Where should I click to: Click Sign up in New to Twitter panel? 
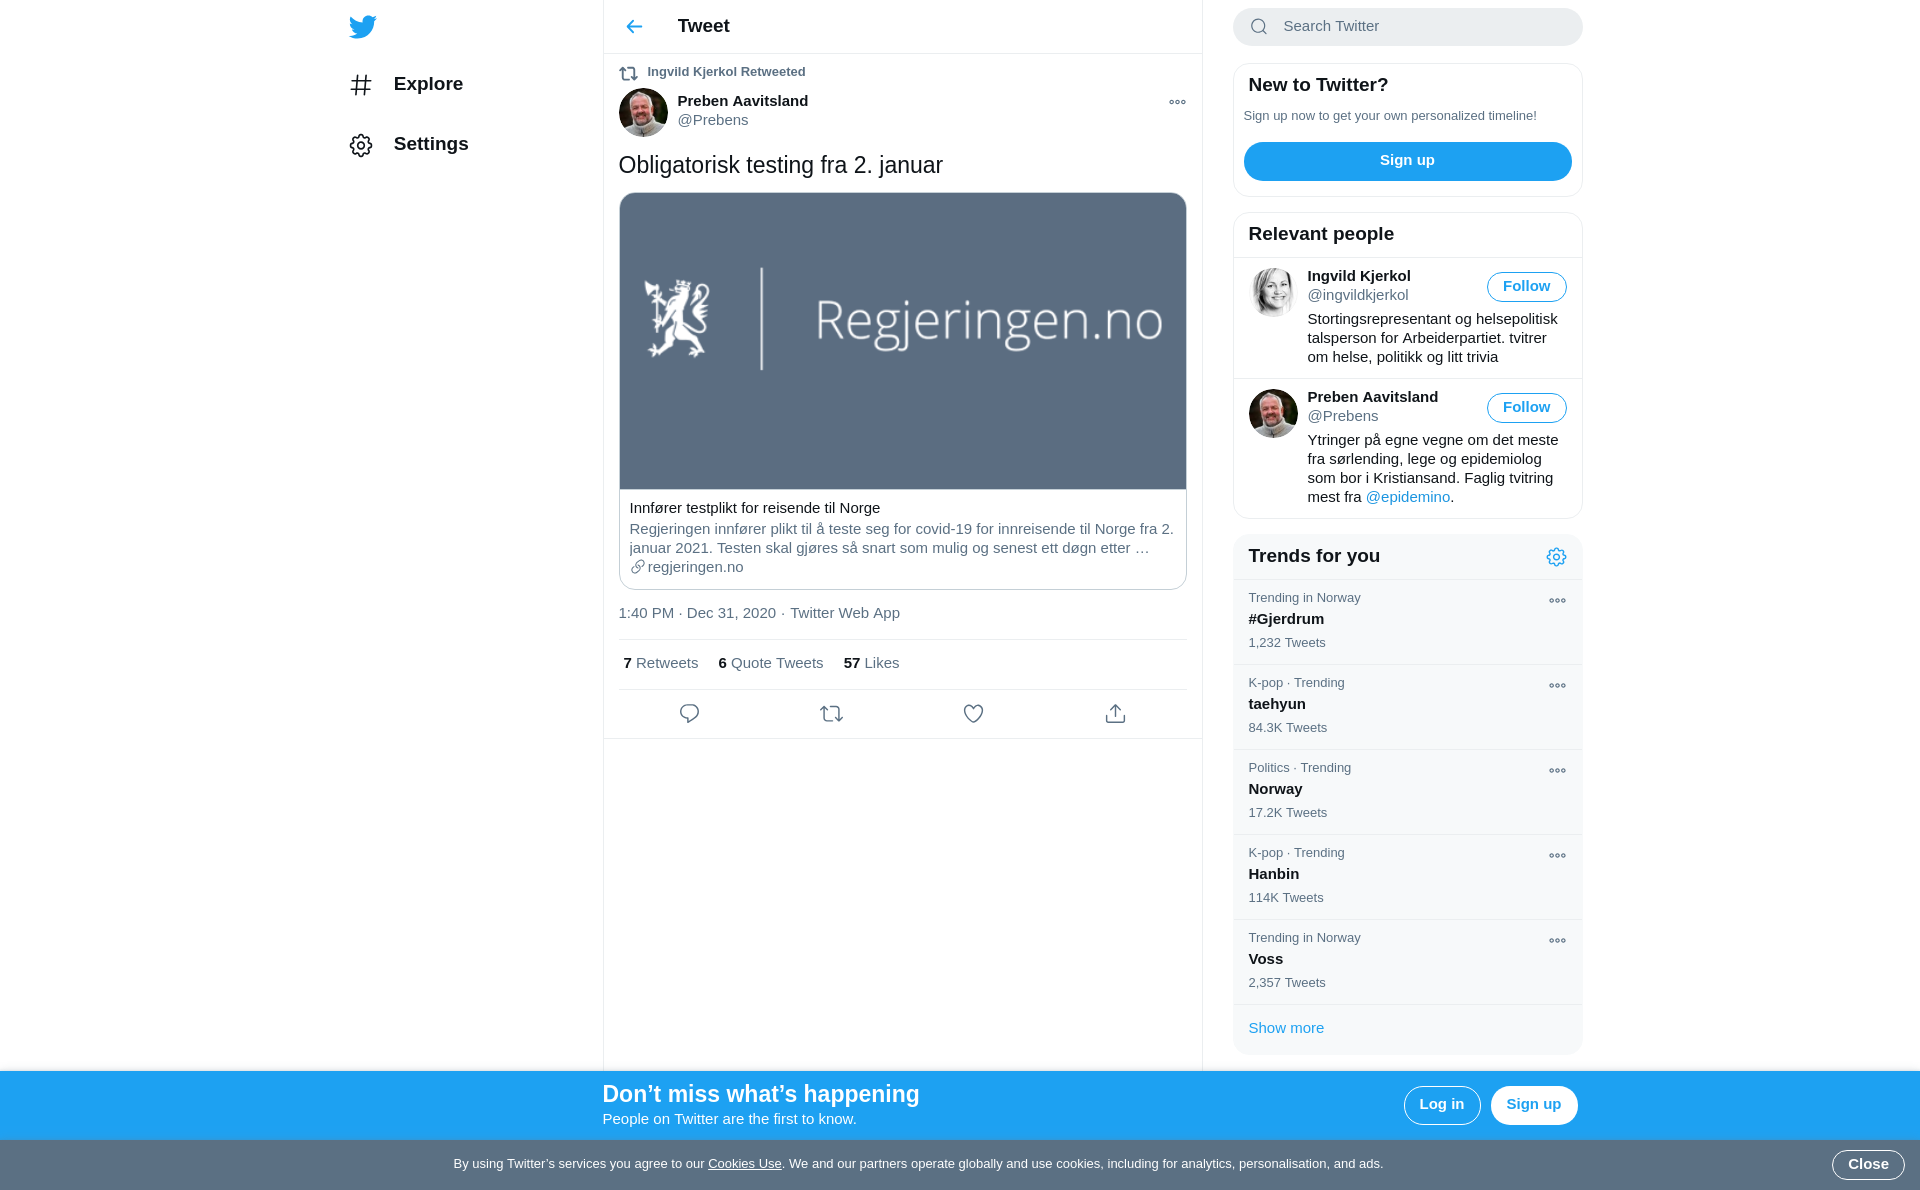coord(1407,161)
